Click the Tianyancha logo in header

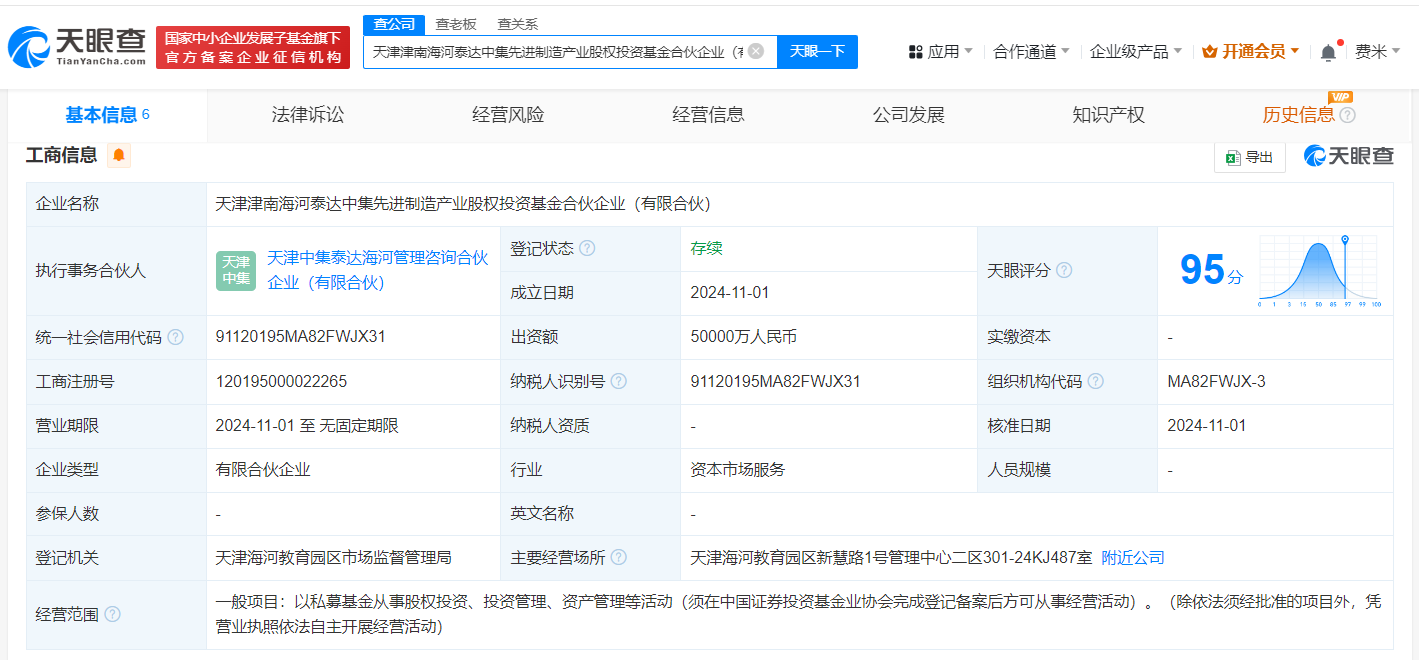click(x=77, y=47)
